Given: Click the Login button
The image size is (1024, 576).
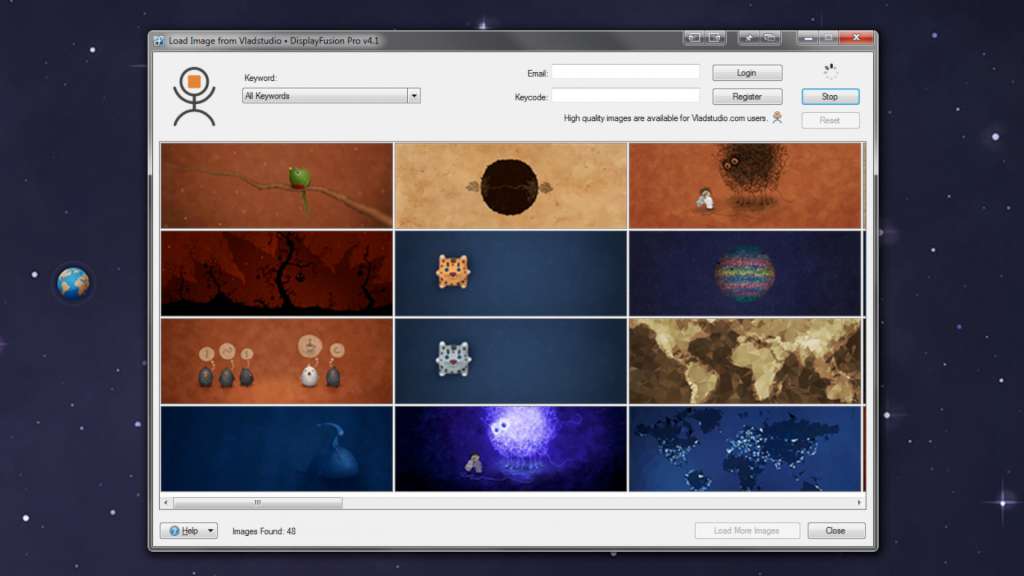Looking at the screenshot, I should 747,72.
